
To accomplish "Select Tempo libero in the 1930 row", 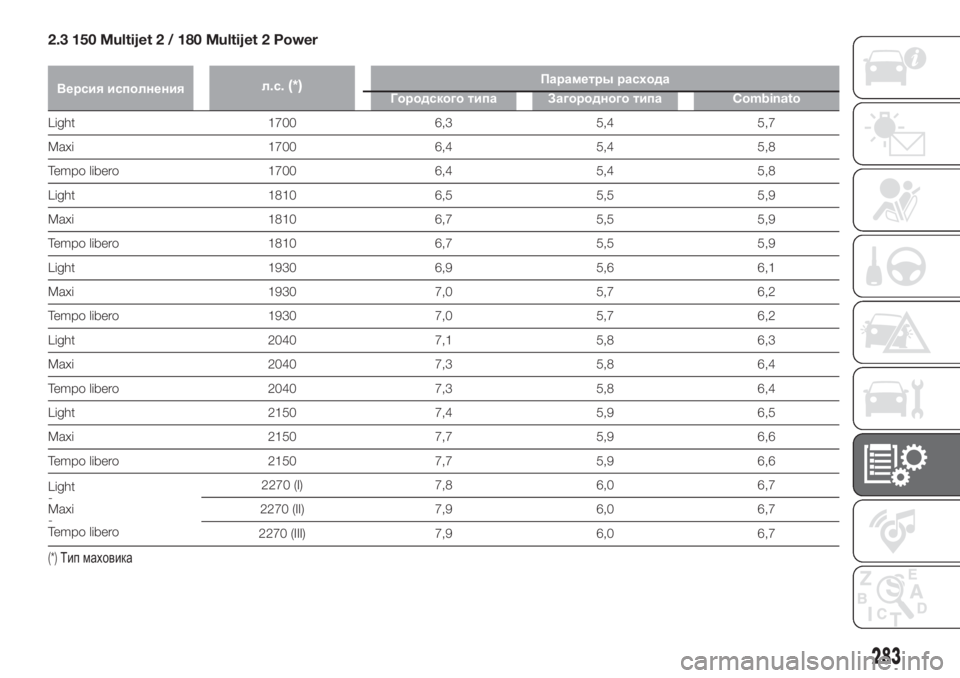I will [83, 316].
